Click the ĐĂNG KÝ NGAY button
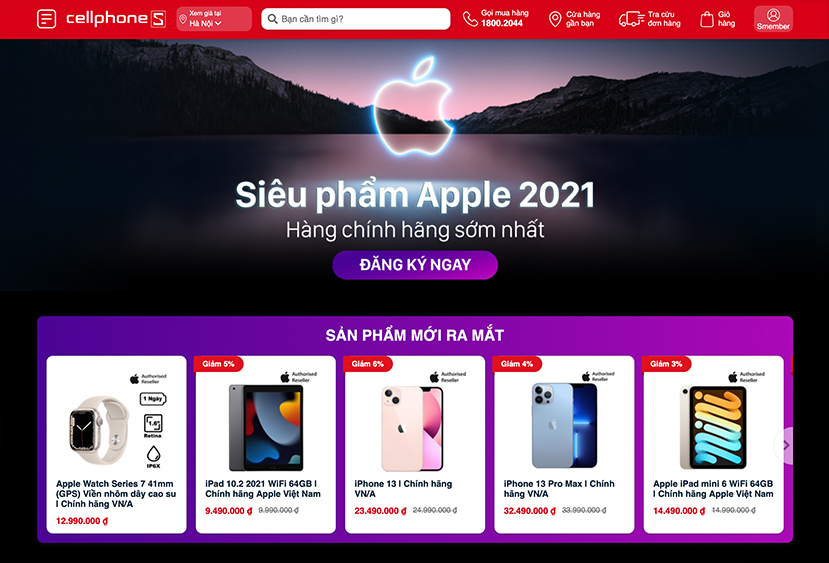The height and width of the screenshot is (563, 829). tap(415, 265)
